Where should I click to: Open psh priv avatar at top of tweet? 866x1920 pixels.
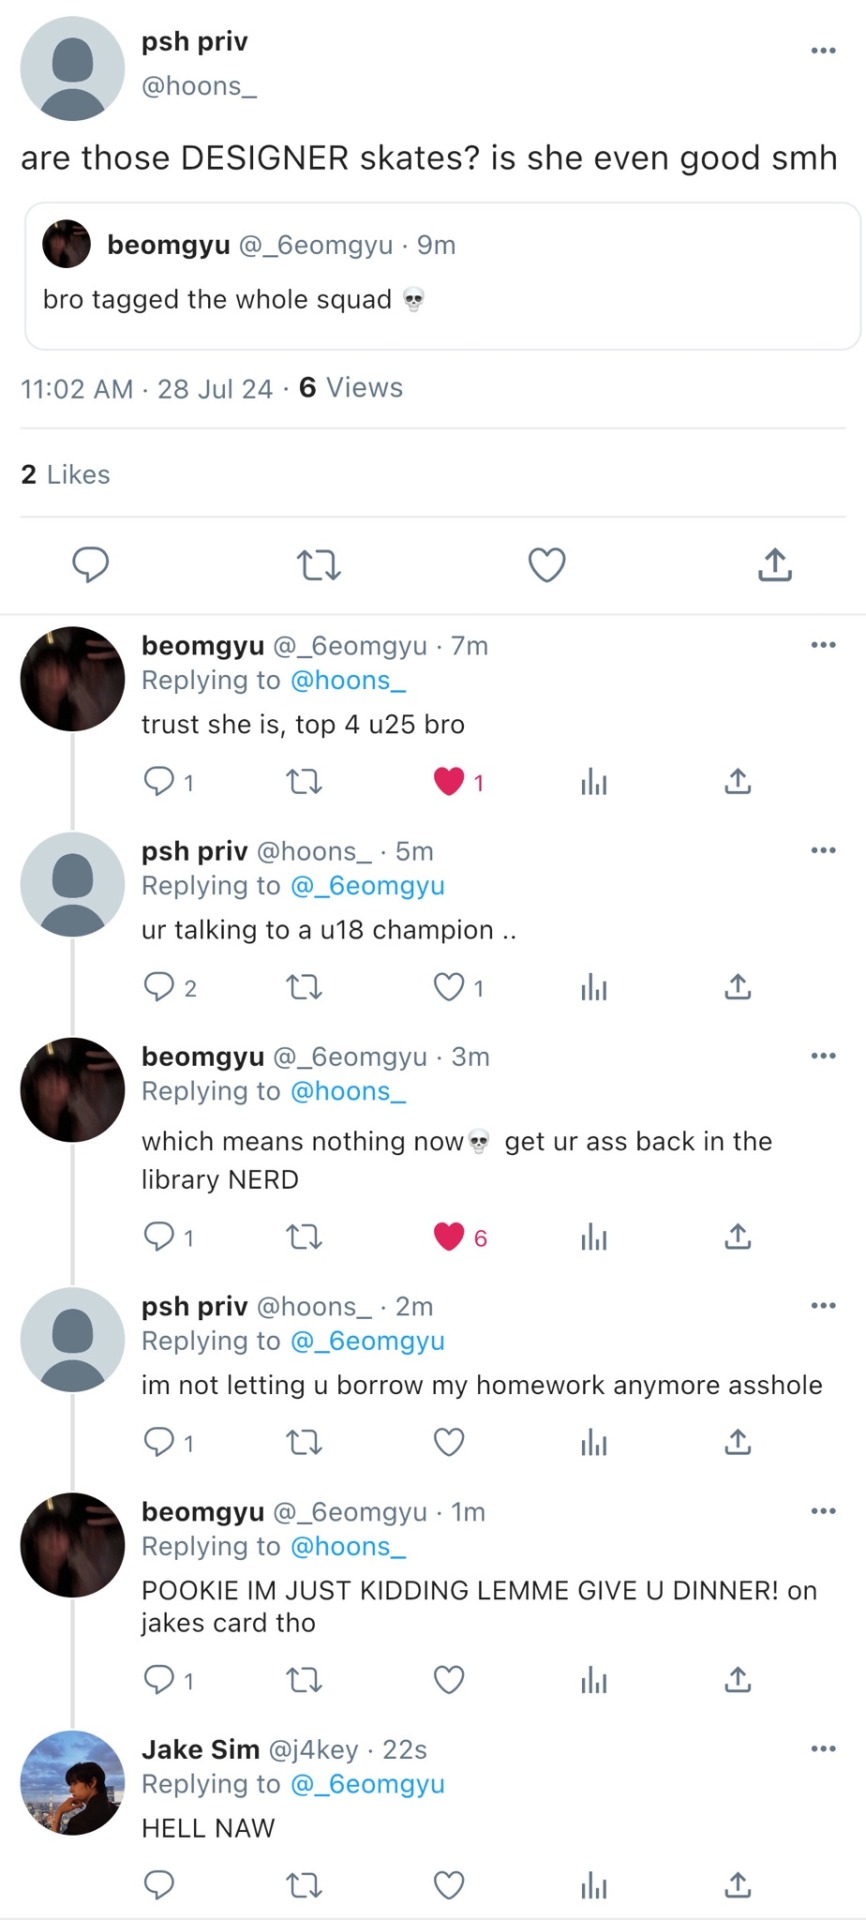pyautogui.click(x=72, y=69)
